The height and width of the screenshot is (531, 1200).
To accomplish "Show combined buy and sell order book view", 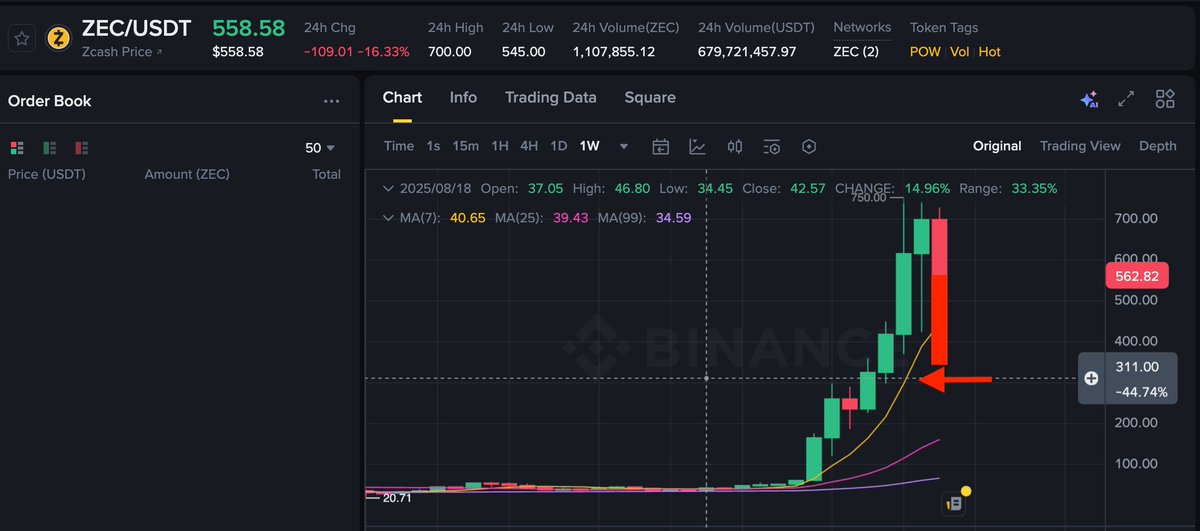I will coord(17,148).
